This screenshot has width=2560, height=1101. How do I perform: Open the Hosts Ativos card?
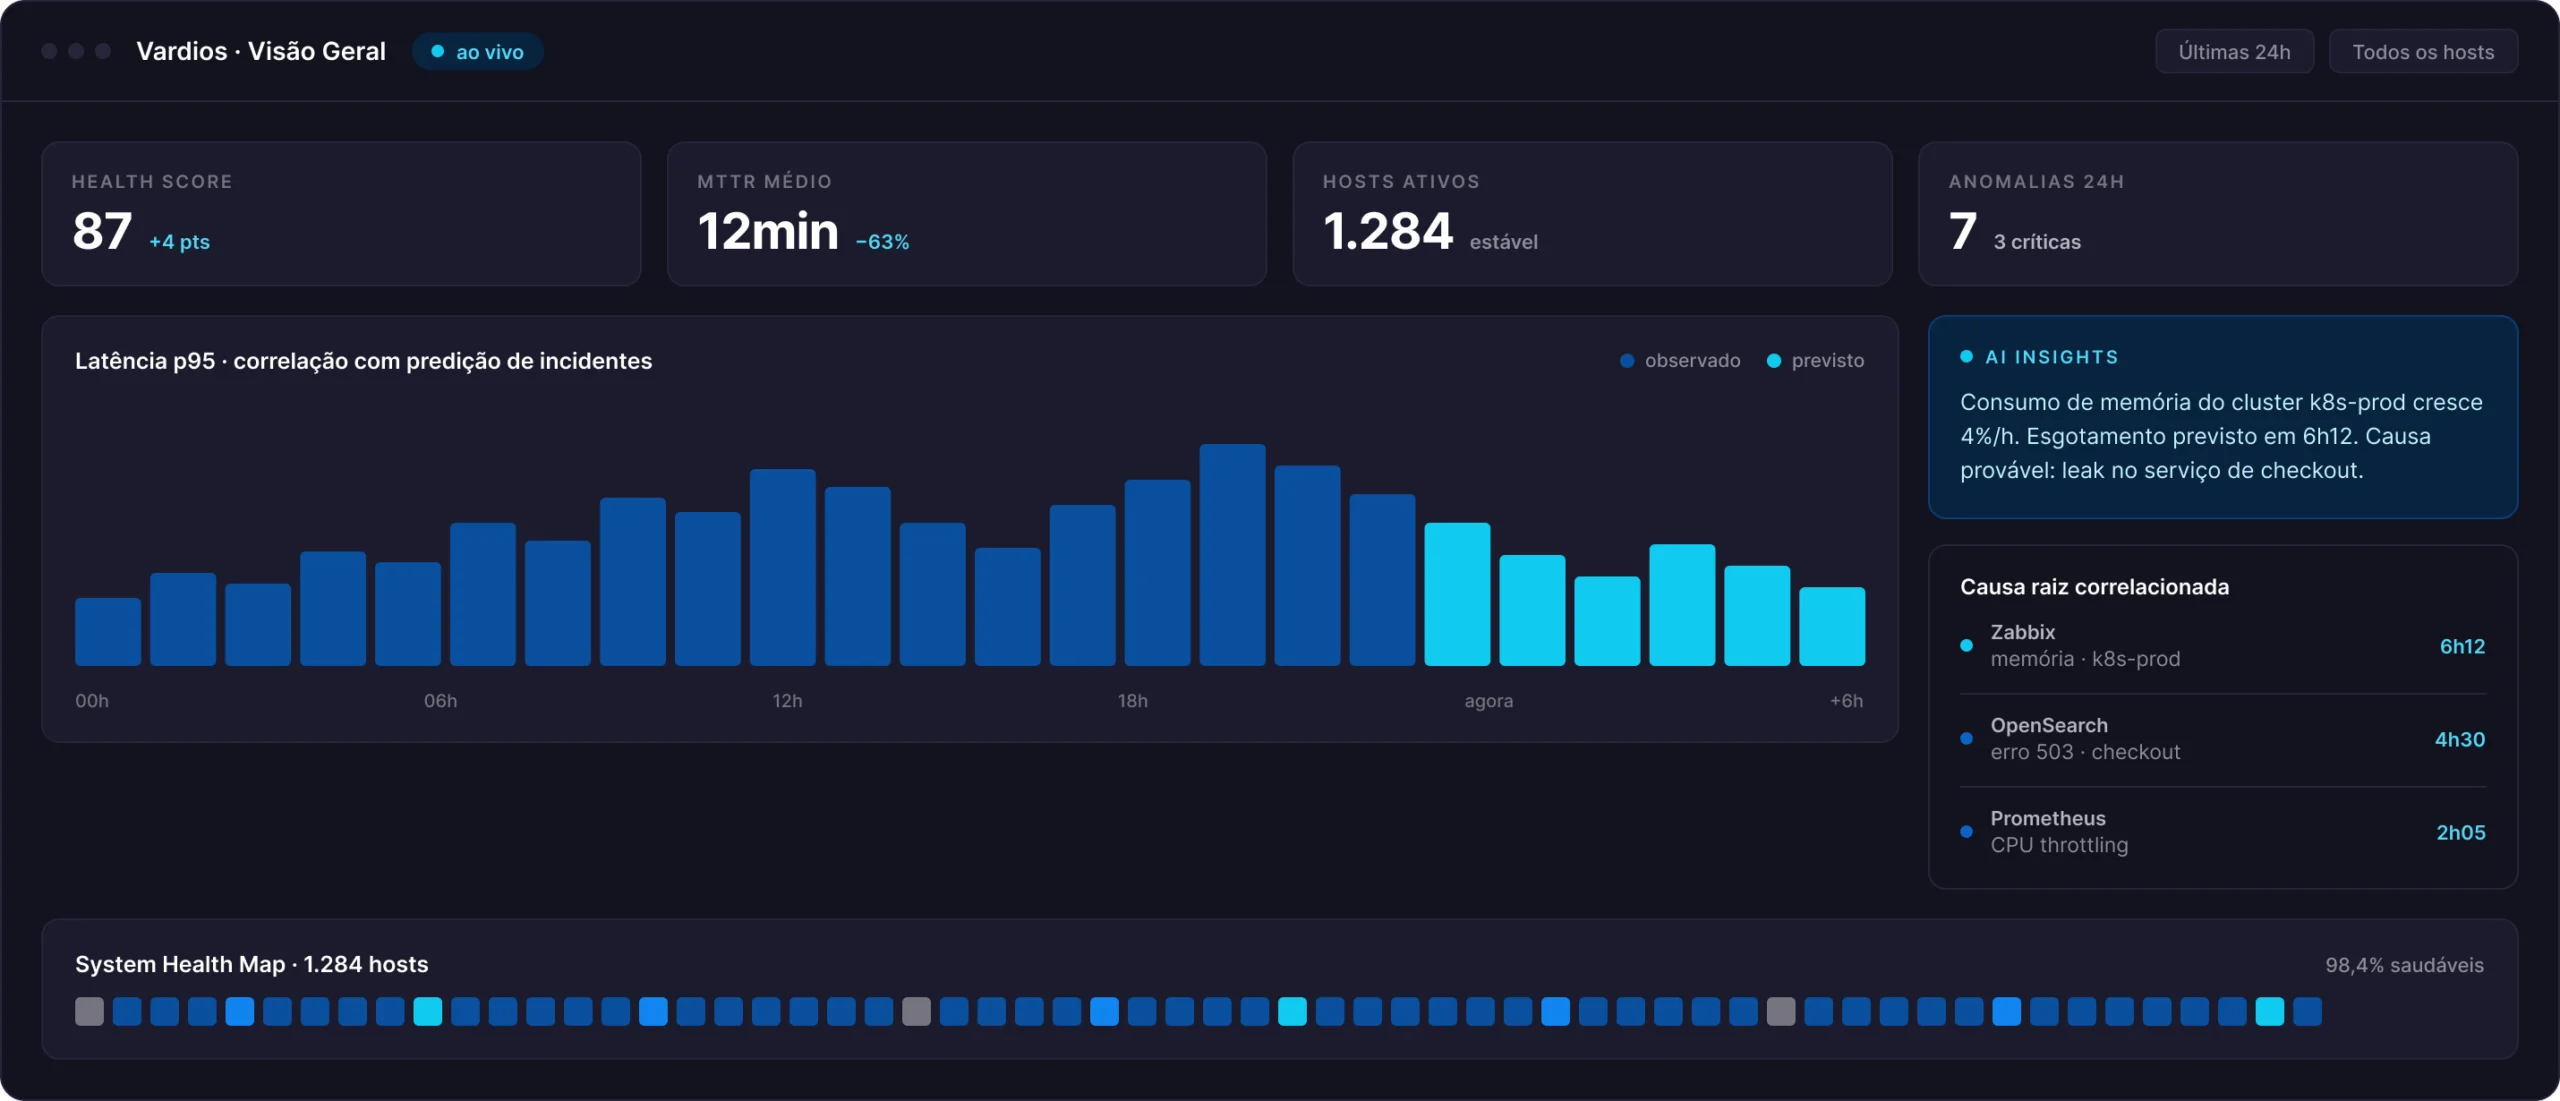1592,214
